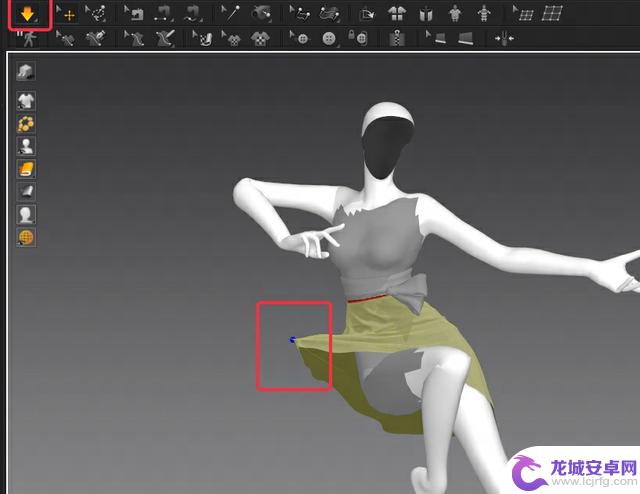Image resolution: width=640 pixels, height=494 pixels.
Task: Select the Edit Texture tool with cursor
Action: (66, 38)
